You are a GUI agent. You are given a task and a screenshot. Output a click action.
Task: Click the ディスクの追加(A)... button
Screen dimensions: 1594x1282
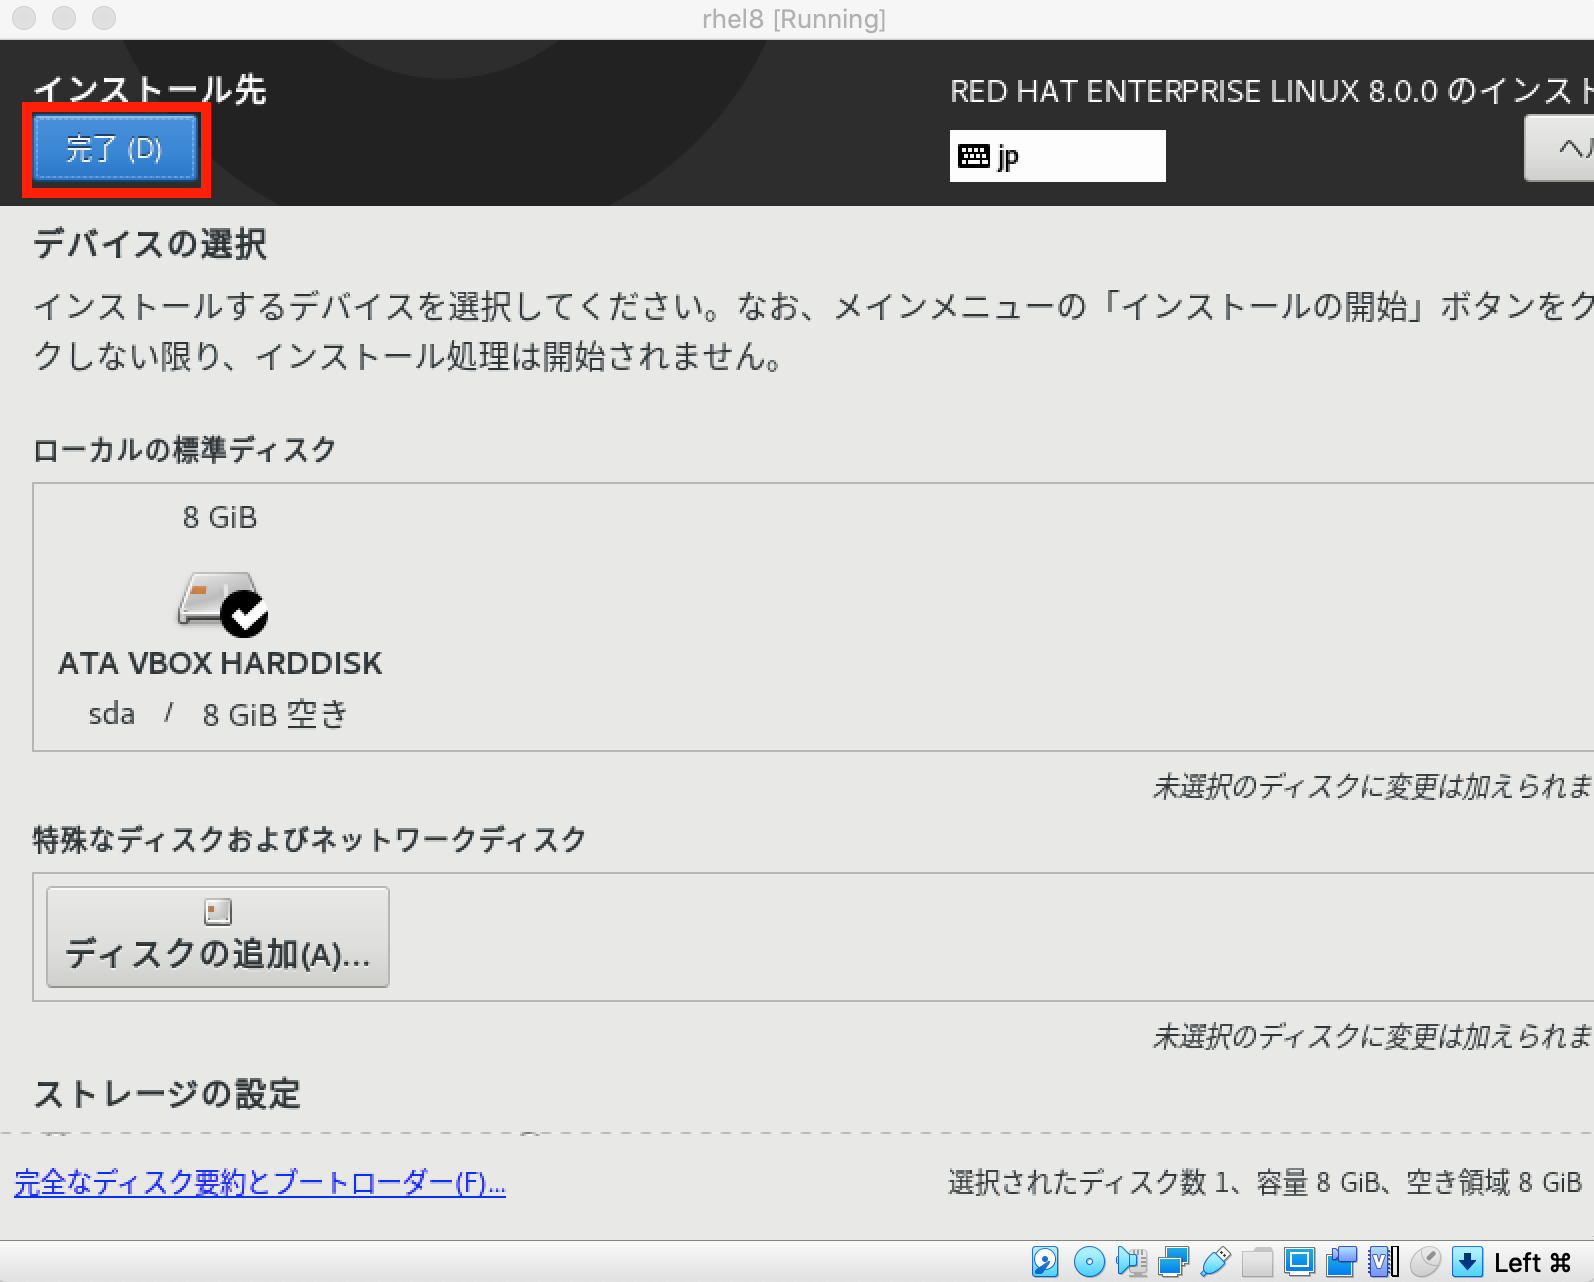pos(218,937)
